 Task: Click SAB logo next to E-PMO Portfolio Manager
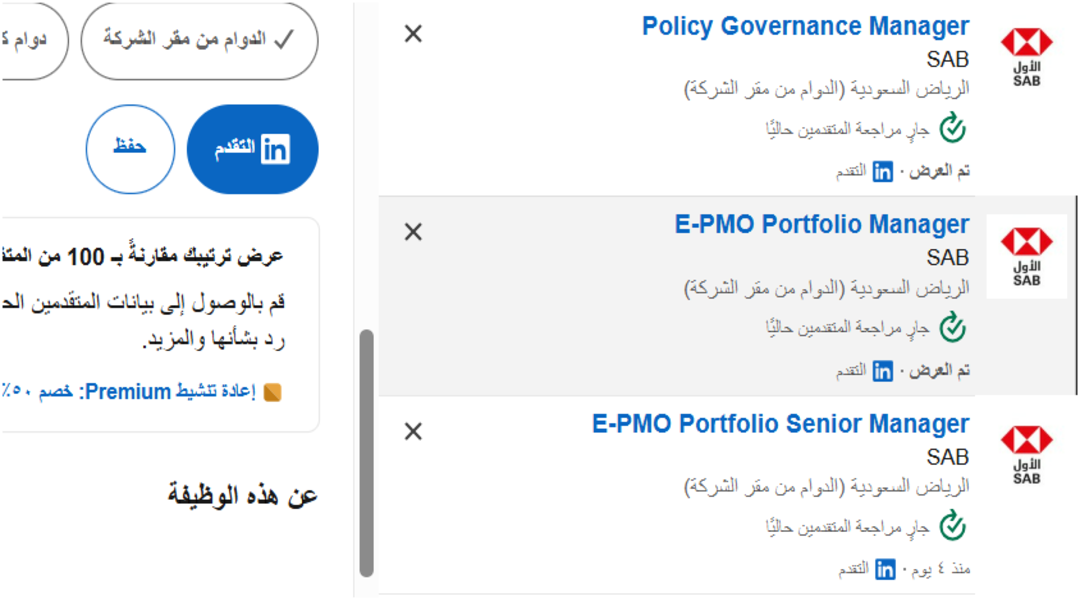pyautogui.click(x=1026, y=256)
